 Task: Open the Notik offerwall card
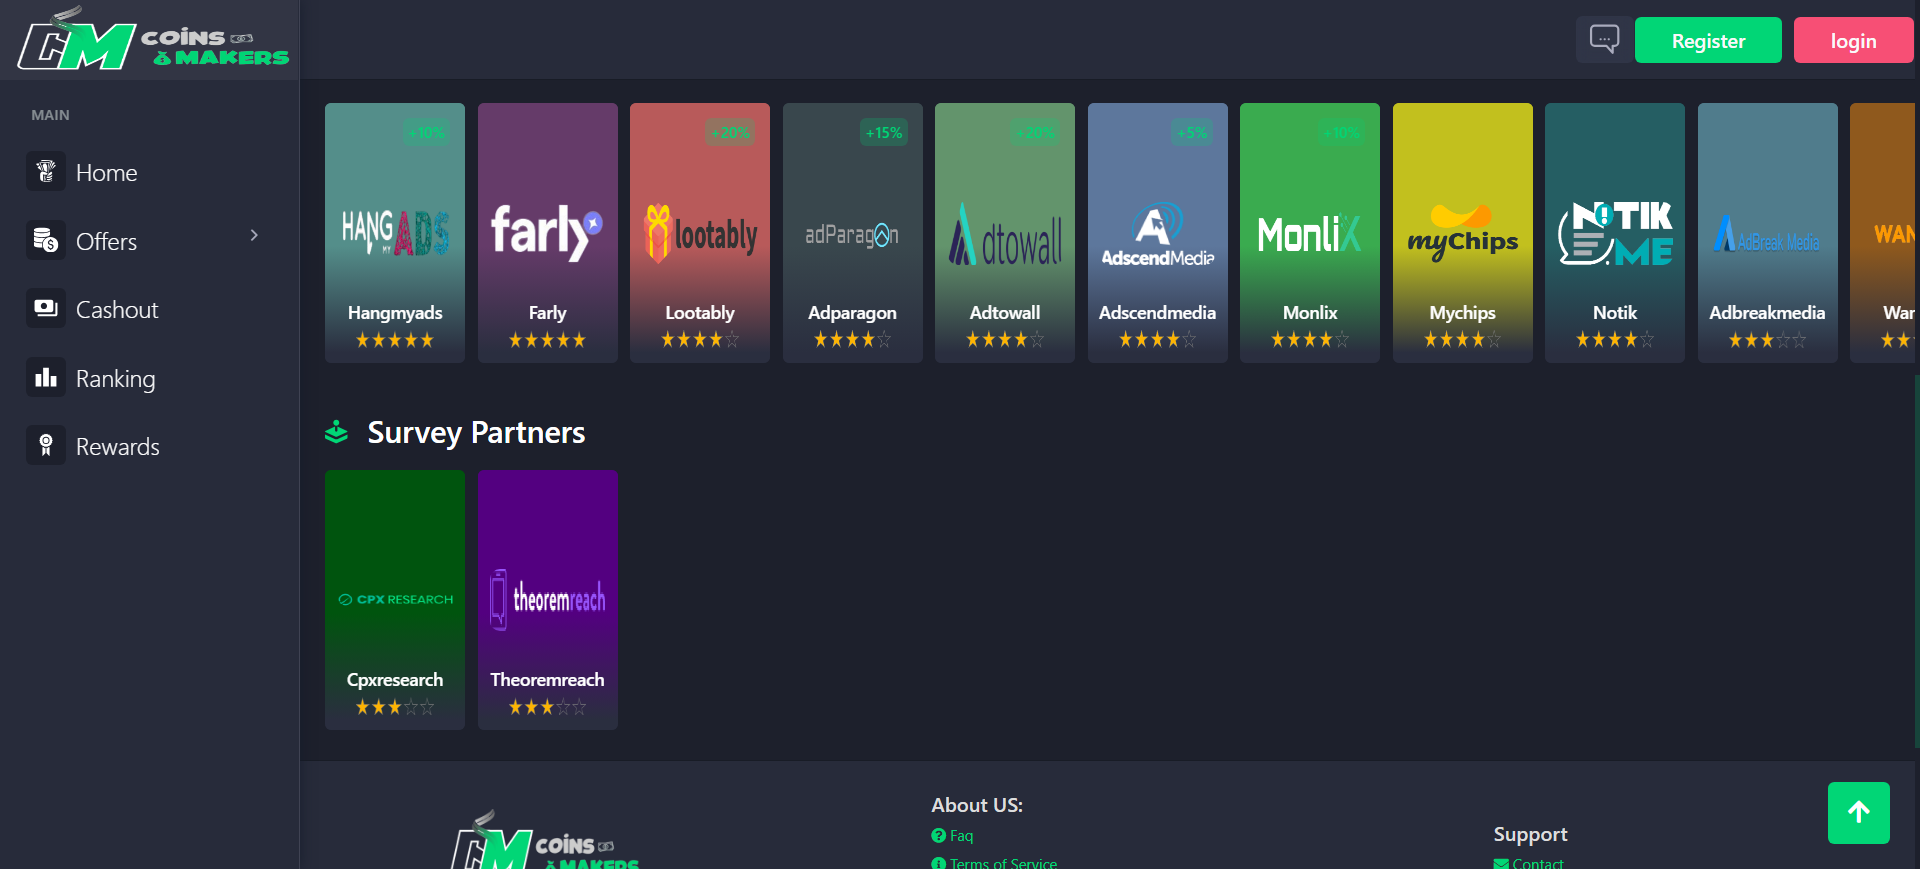click(1614, 232)
